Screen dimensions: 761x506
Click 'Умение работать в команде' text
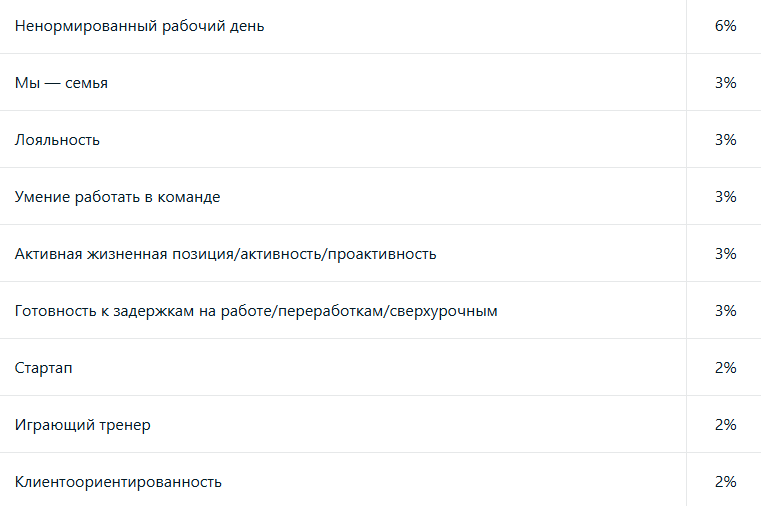(x=117, y=197)
